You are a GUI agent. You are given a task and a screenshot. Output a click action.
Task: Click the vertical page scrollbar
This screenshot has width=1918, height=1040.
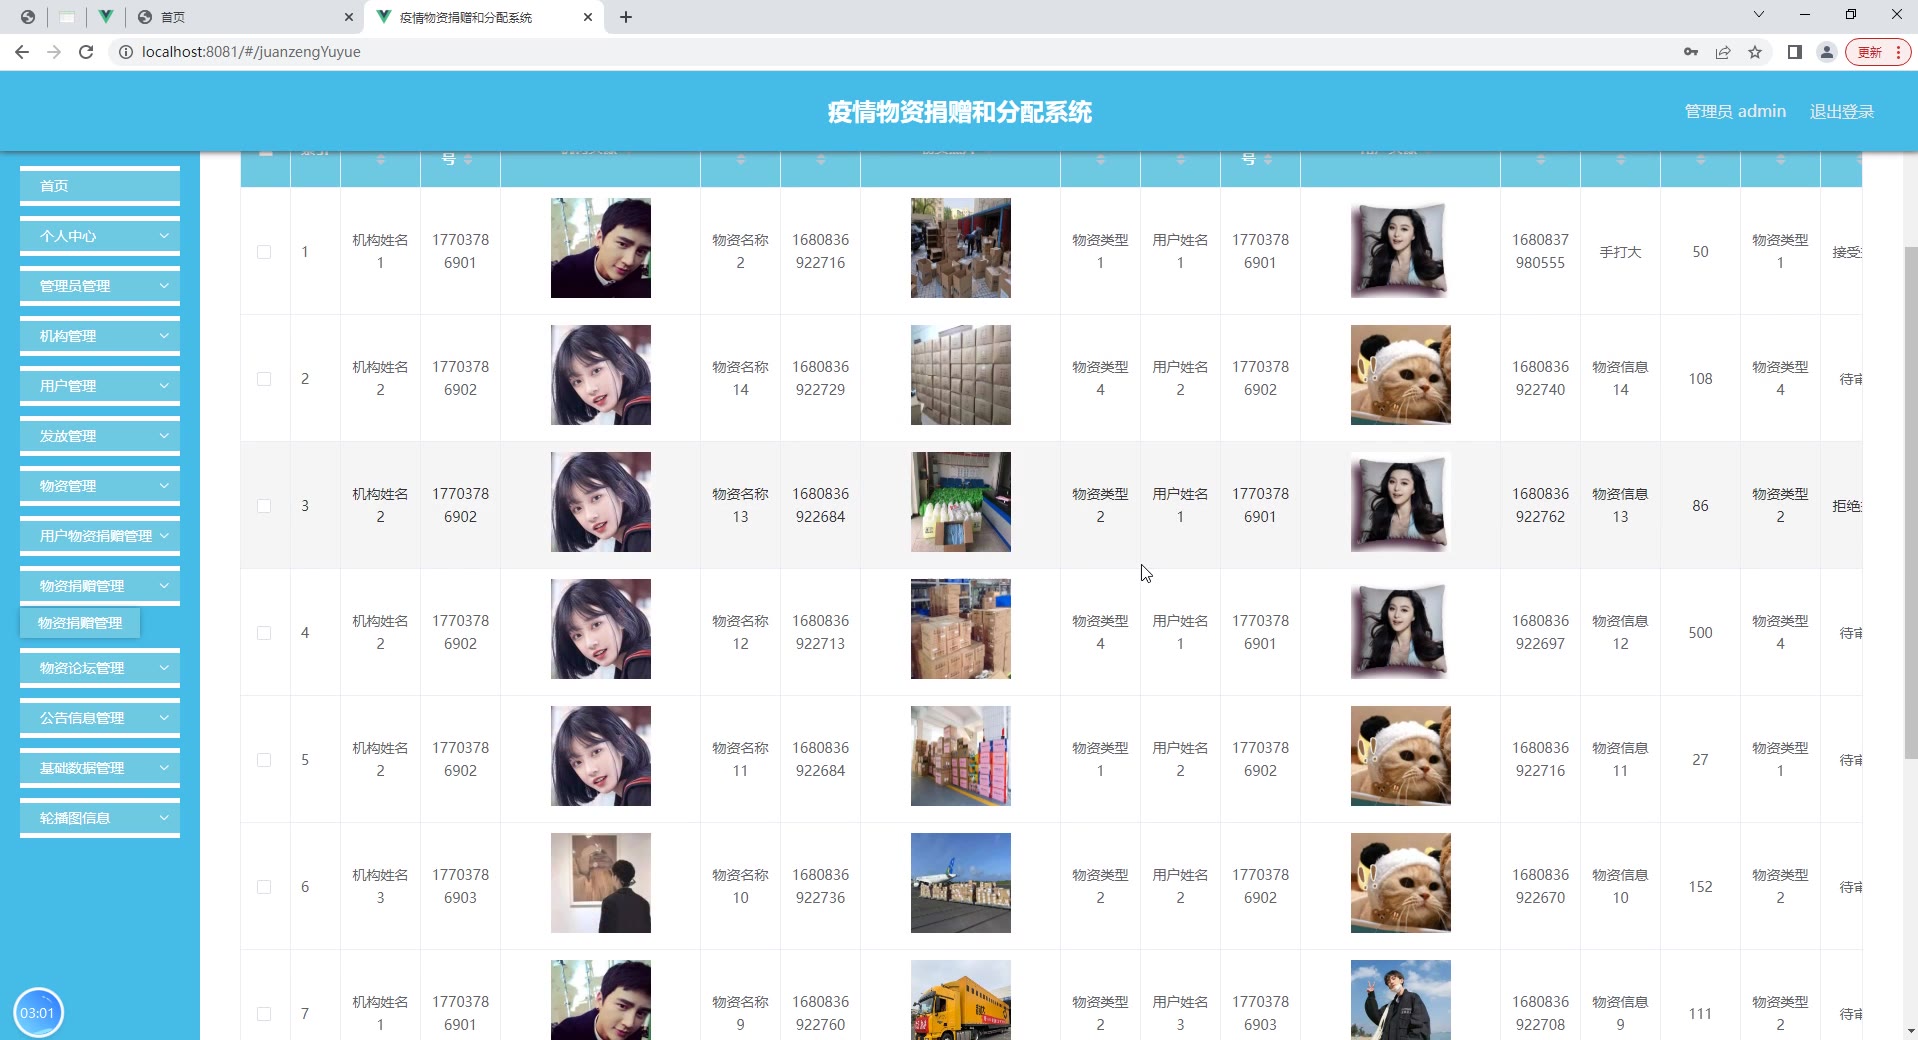1910,503
